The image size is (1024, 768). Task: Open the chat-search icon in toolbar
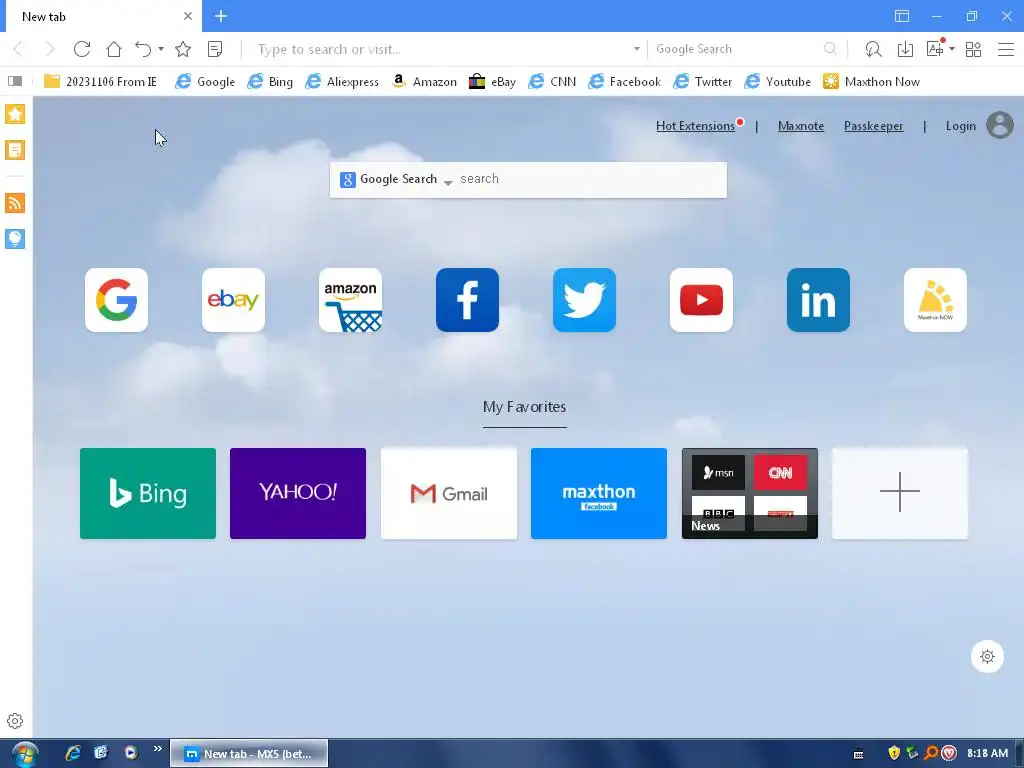click(873, 49)
